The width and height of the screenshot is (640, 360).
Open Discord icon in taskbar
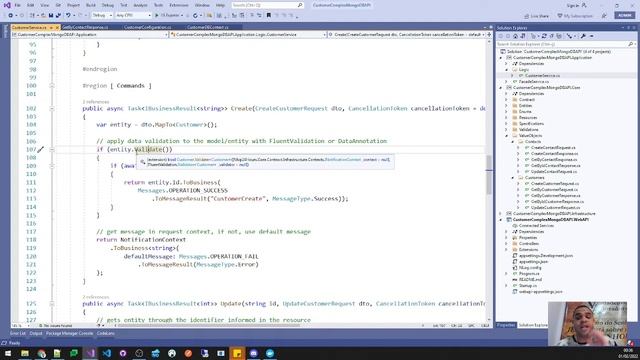pos(253,353)
